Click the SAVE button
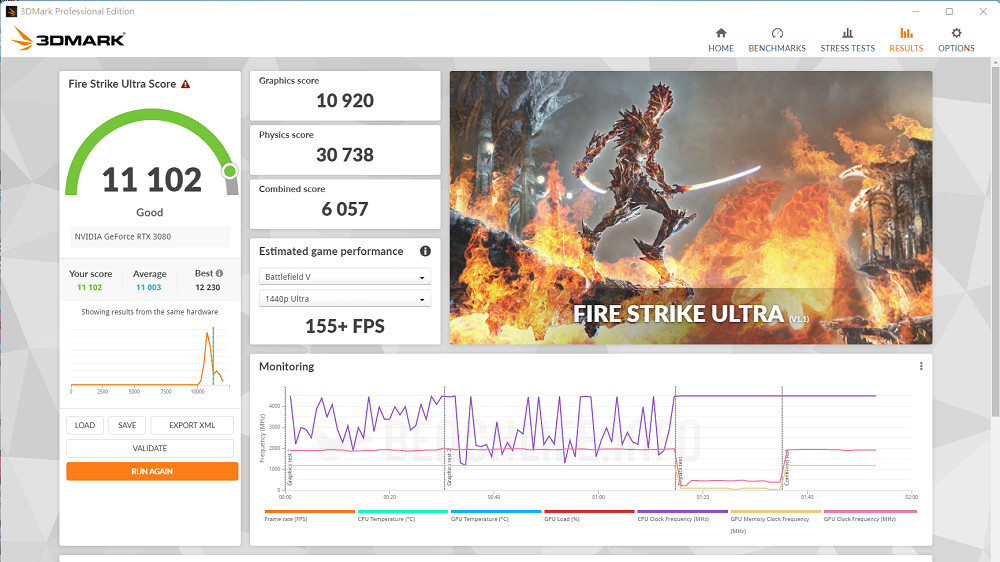The height and width of the screenshot is (562, 1000). click(x=127, y=425)
